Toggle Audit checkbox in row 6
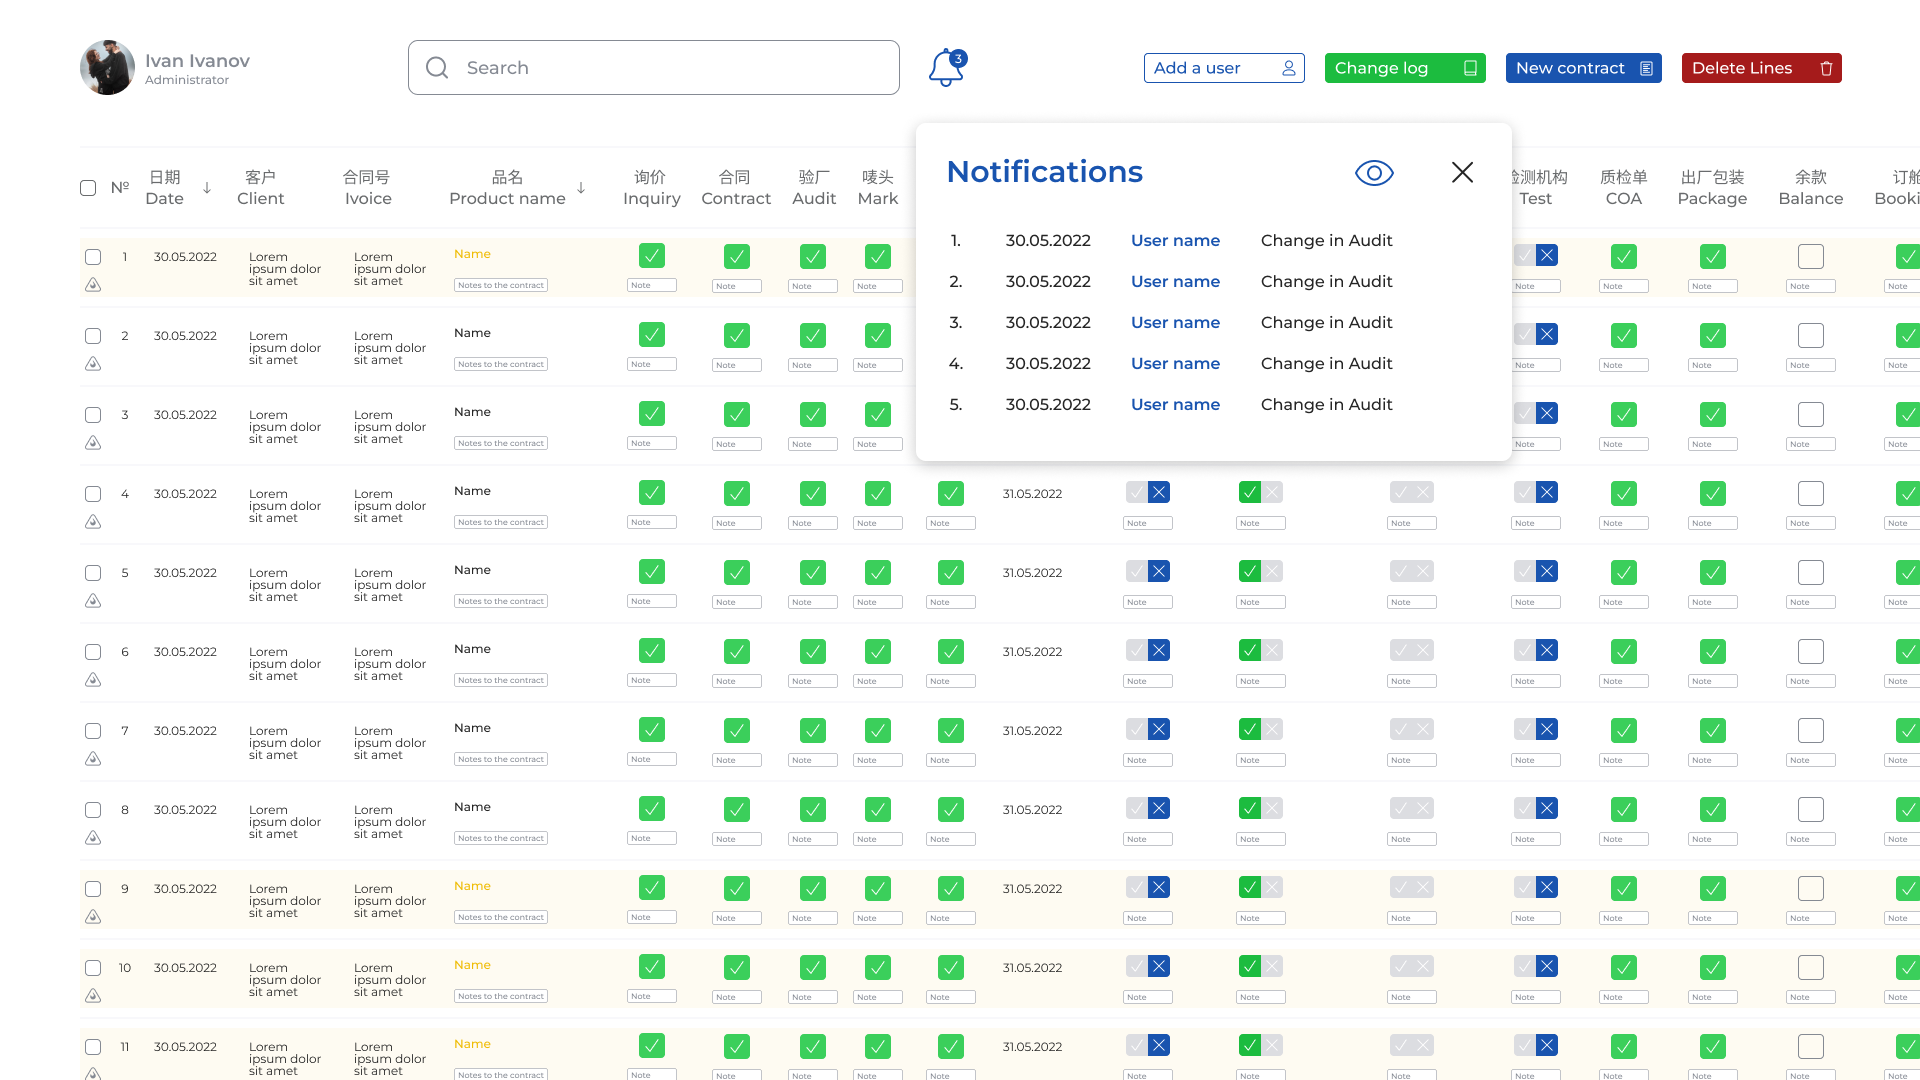1920x1080 pixels. coord(813,652)
